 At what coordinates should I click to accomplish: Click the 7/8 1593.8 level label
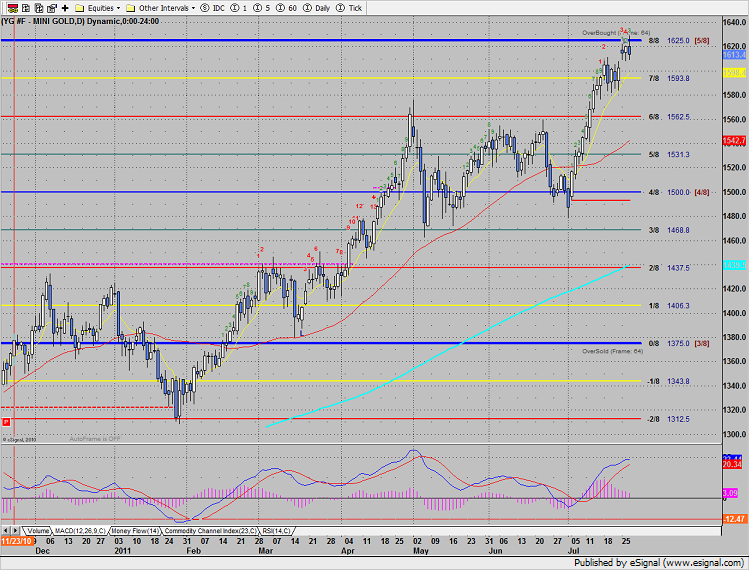tap(669, 78)
